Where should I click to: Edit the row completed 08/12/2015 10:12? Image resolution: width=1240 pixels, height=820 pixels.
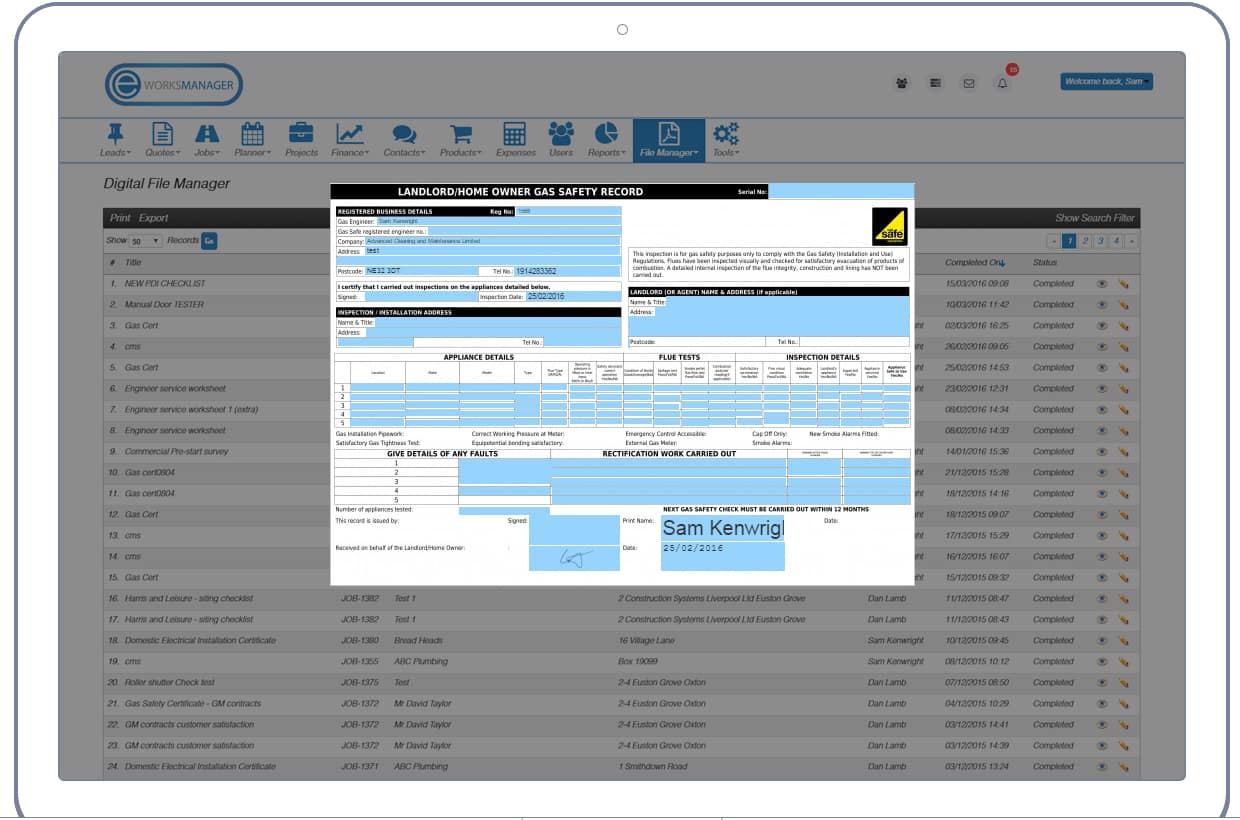point(1123,661)
